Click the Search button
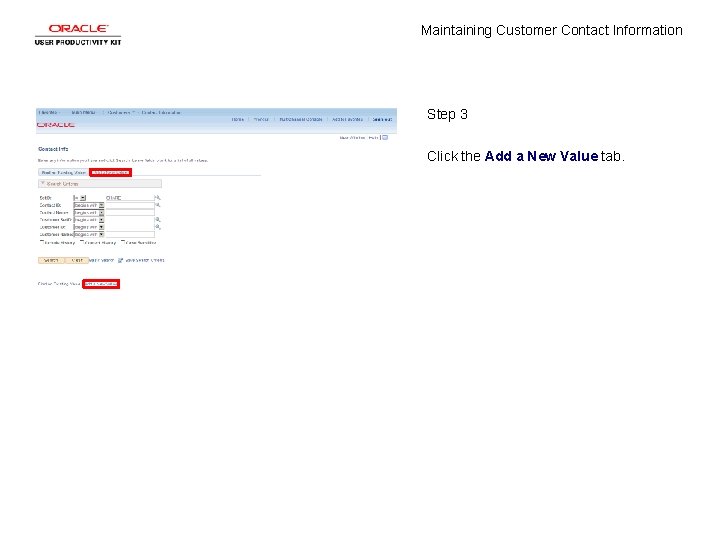The image size is (720, 540). click(x=51, y=260)
